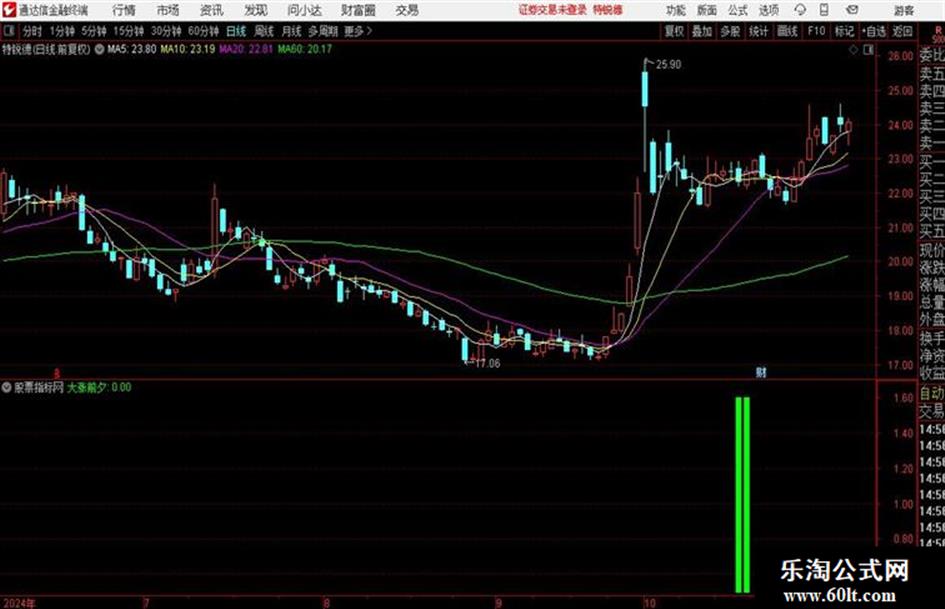Click the 多股 multi-stock button

click(730, 31)
